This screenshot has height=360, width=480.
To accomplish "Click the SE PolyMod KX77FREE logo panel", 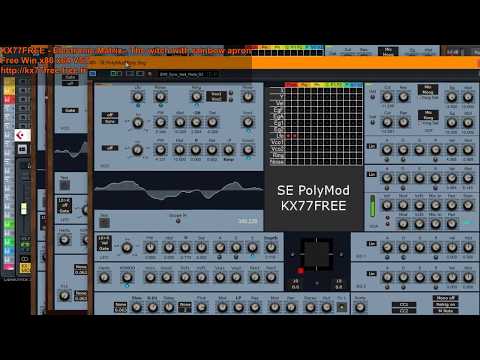I will click(x=314, y=198).
